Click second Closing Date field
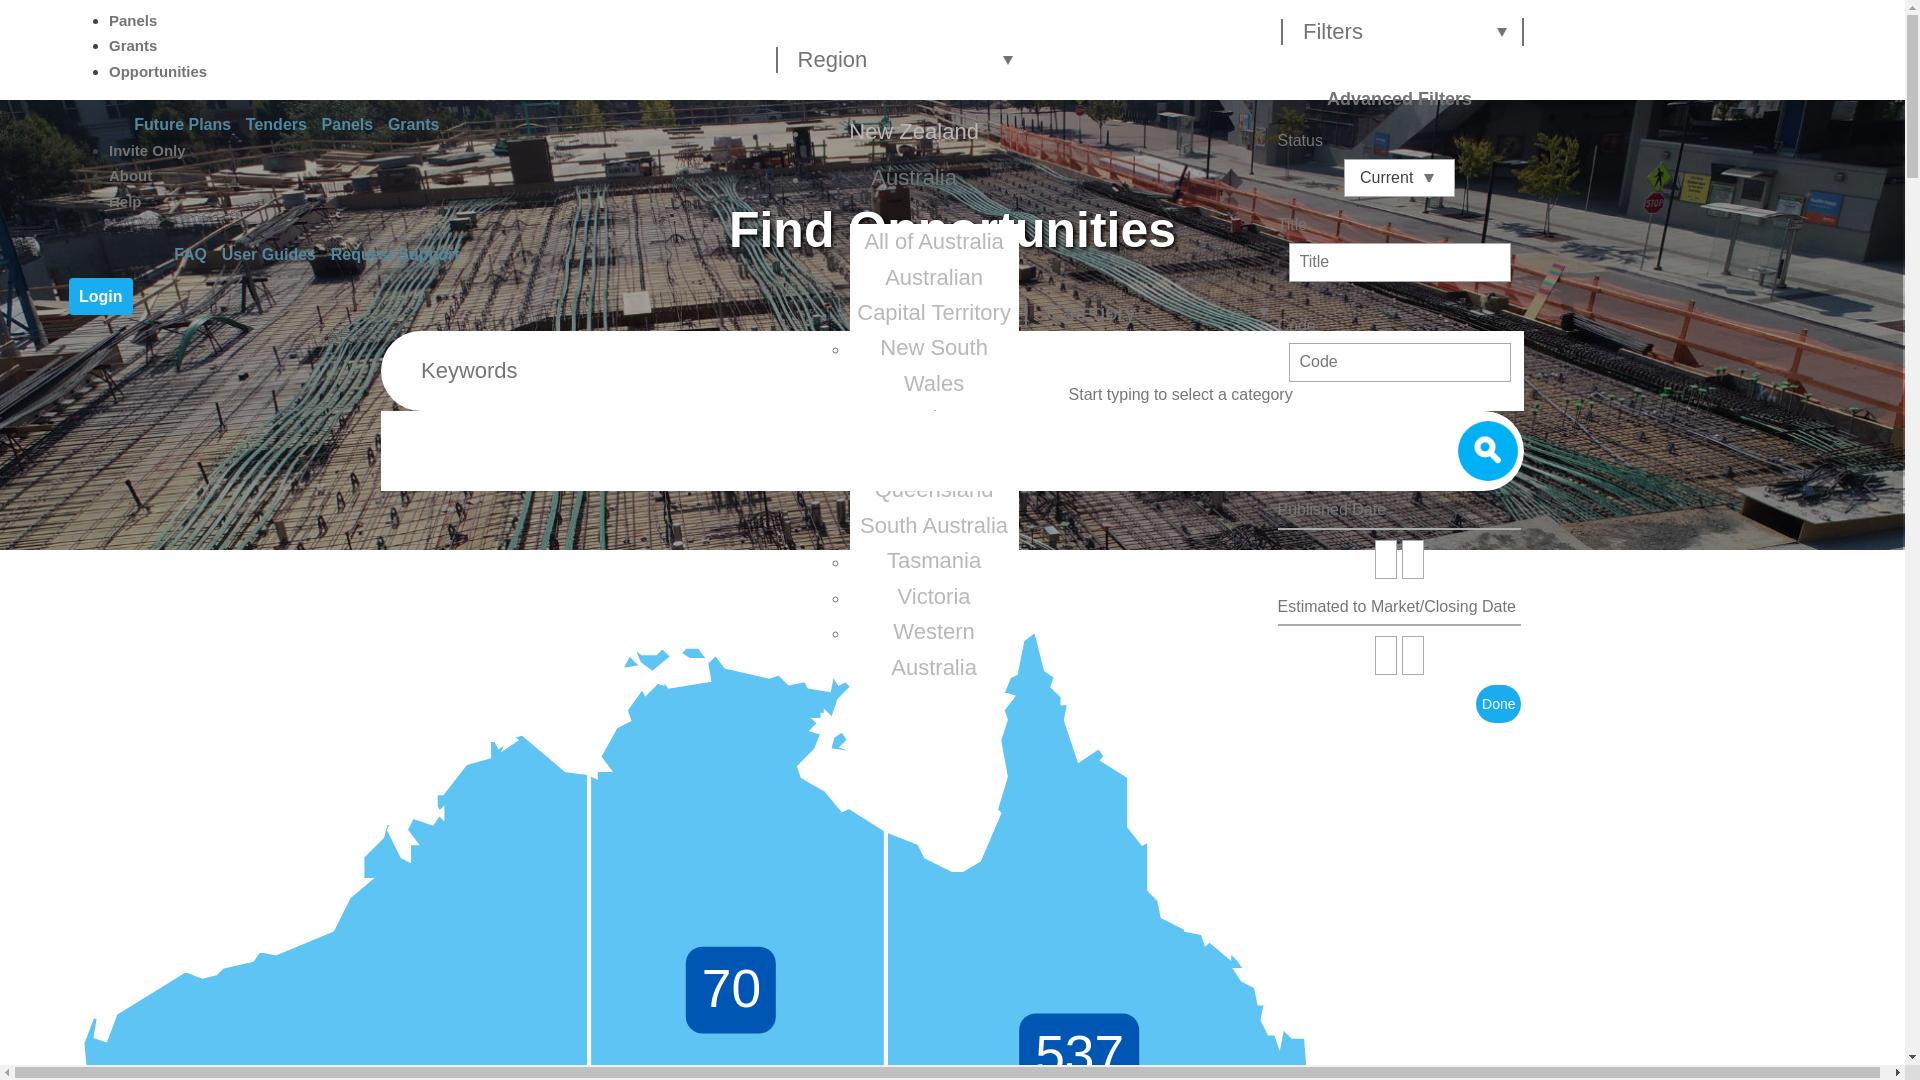 (1412, 656)
